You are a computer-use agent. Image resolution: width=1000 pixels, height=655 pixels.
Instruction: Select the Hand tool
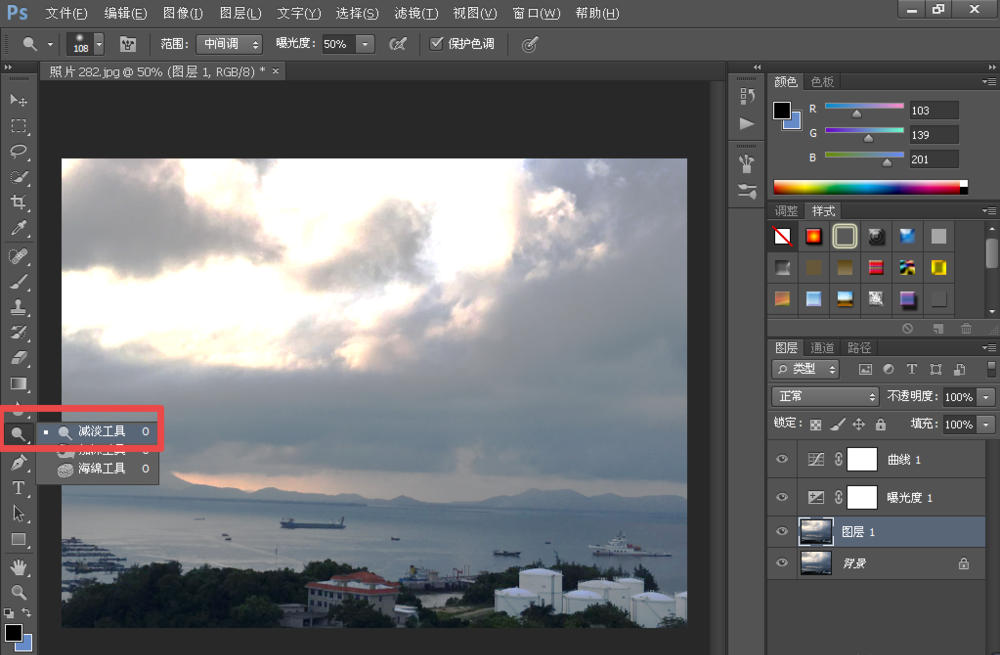pos(18,567)
